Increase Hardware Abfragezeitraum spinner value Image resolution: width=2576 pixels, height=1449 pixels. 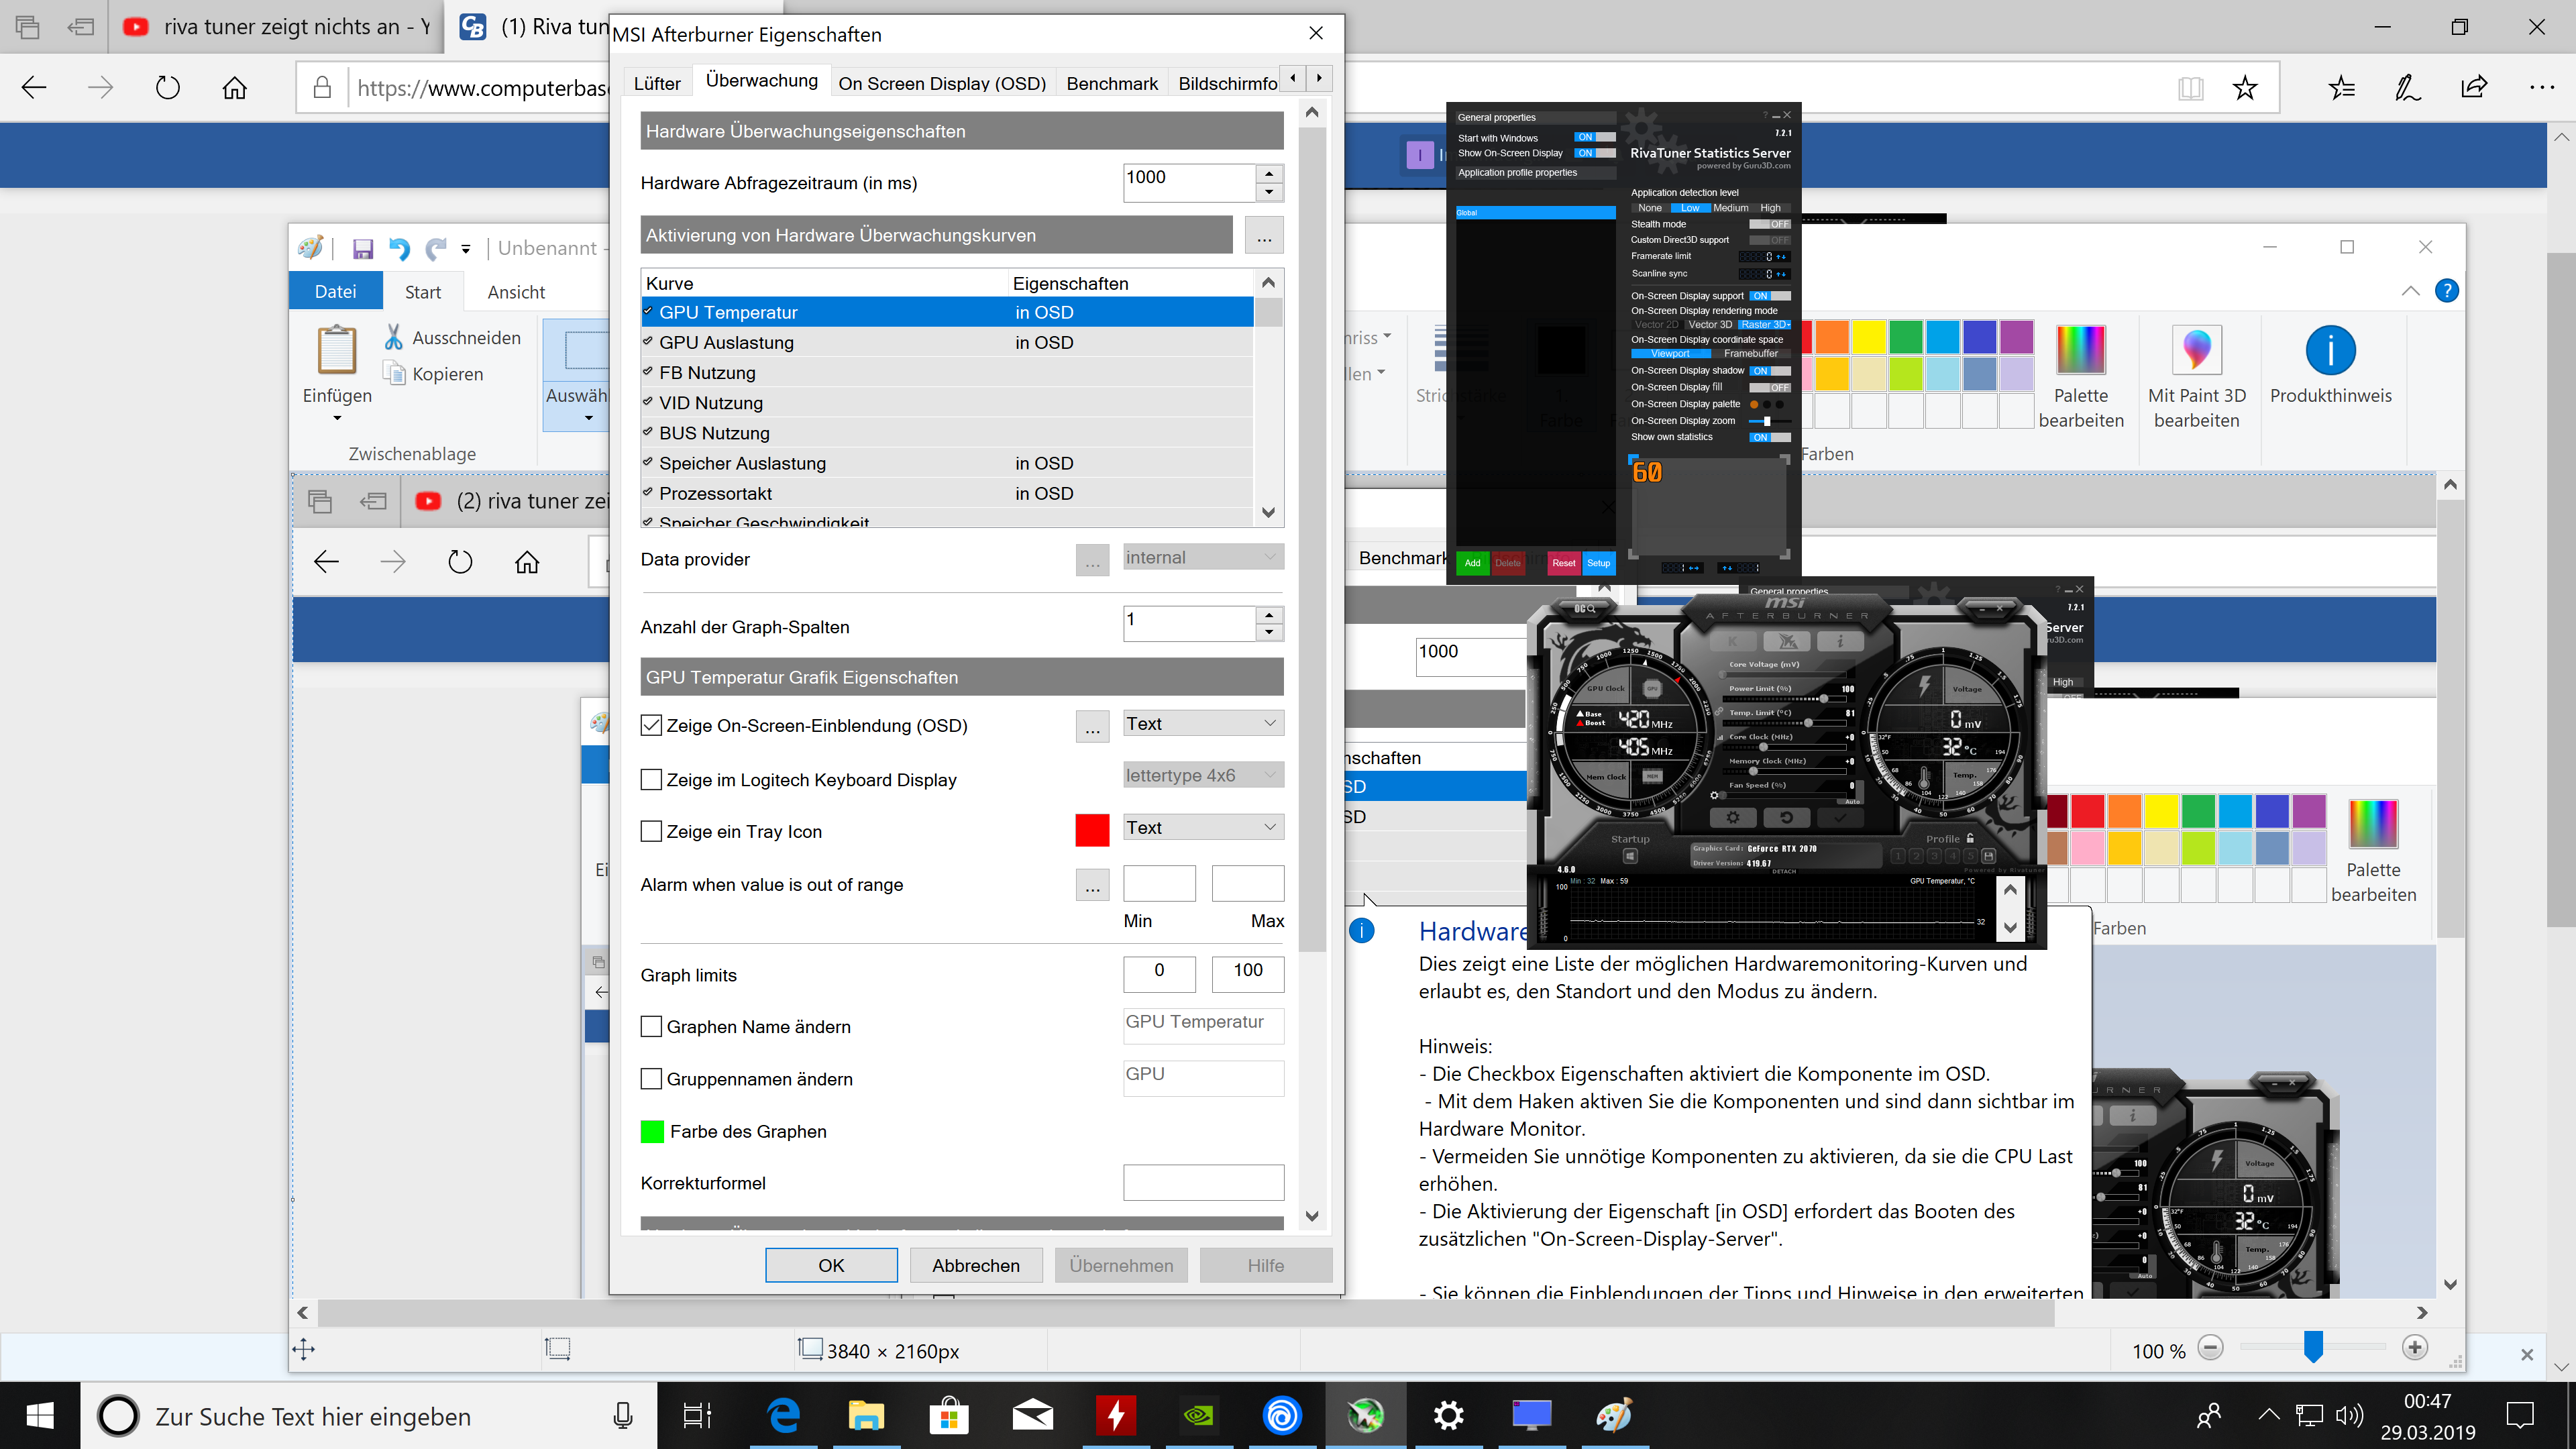pyautogui.click(x=1269, y=174)
